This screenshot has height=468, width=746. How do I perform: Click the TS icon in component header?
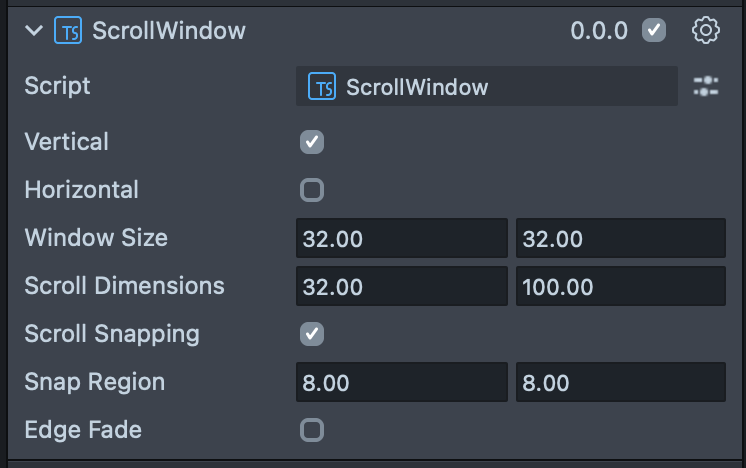click(x=67, y=31)
